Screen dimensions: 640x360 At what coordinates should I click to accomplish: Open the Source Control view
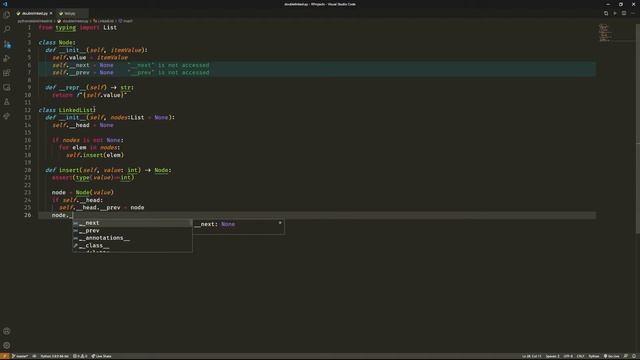[7, 44]
